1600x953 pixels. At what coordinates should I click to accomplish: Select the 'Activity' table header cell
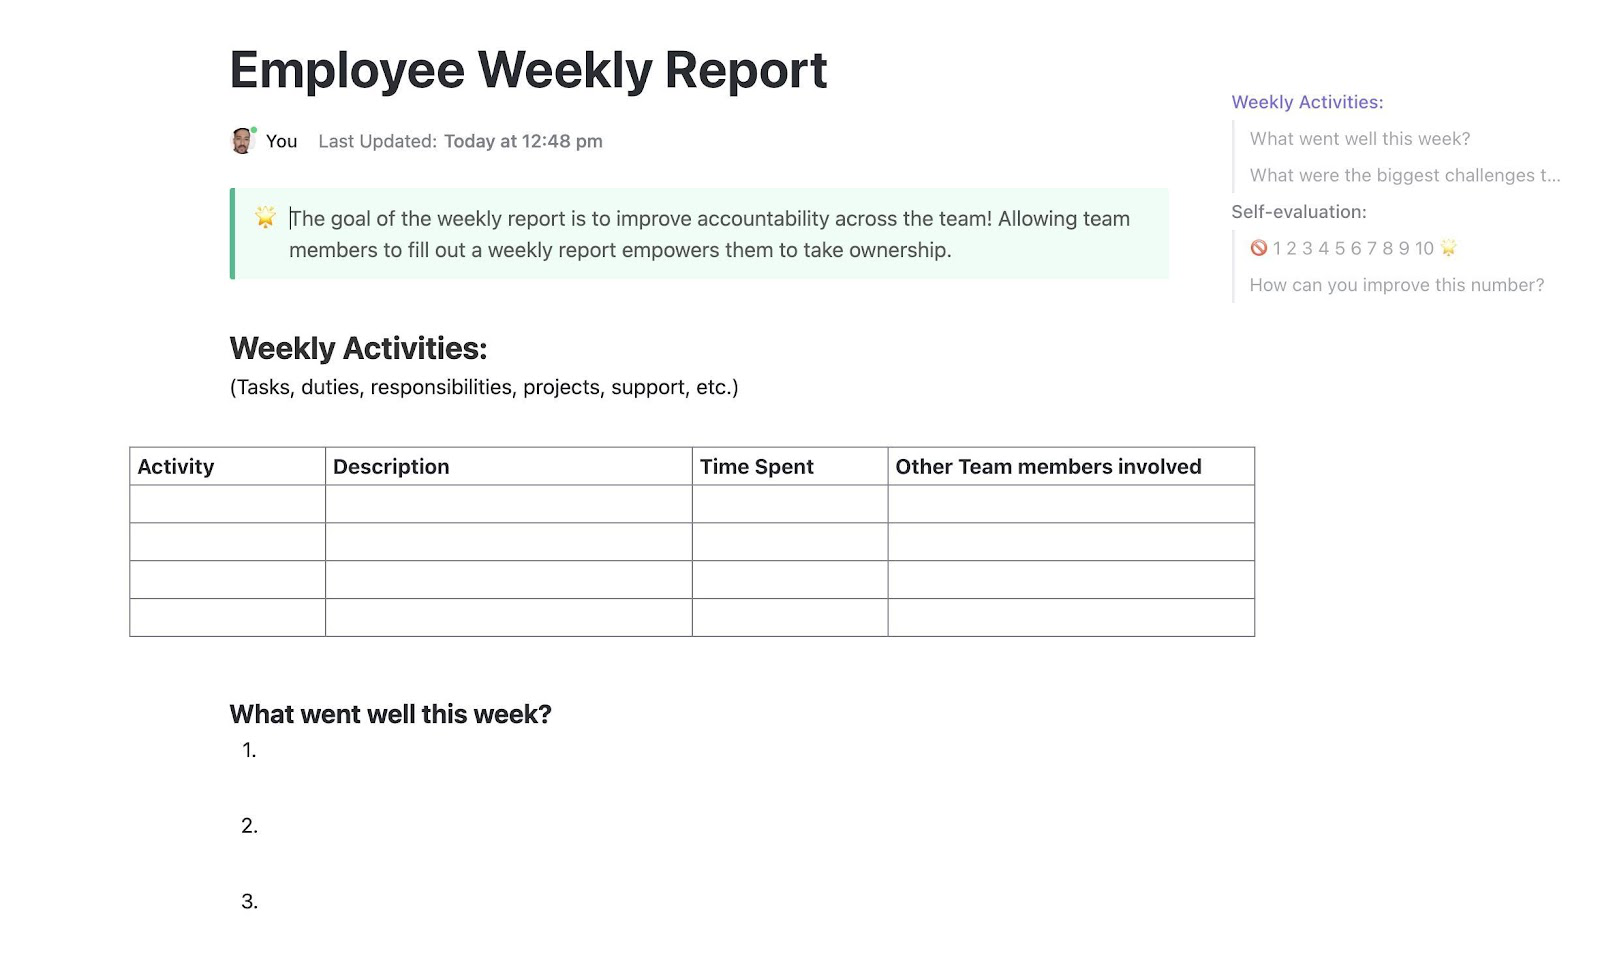coord(227,466)
